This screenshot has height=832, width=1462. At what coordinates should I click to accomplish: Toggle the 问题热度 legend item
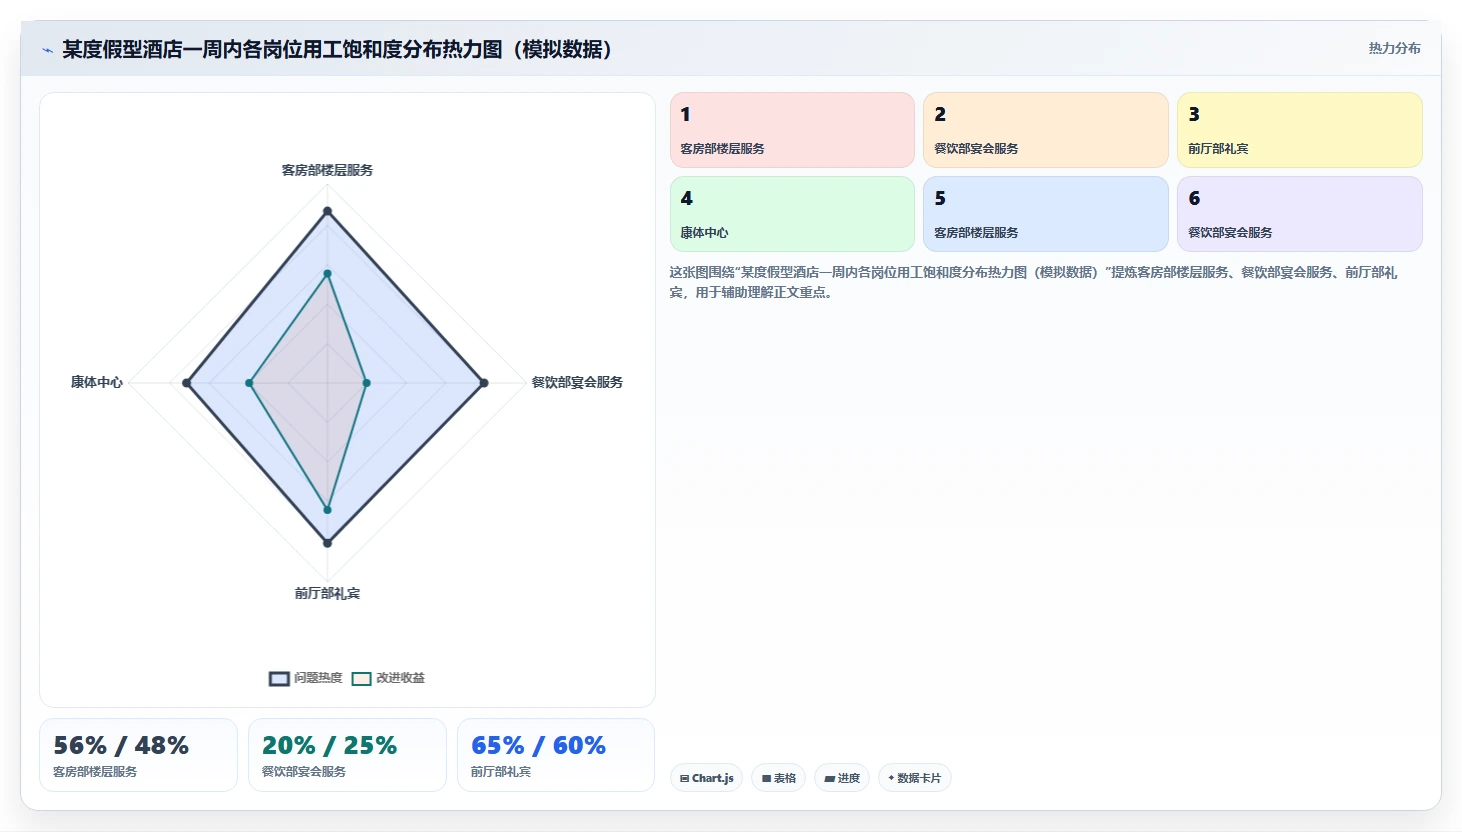[306, 678]
